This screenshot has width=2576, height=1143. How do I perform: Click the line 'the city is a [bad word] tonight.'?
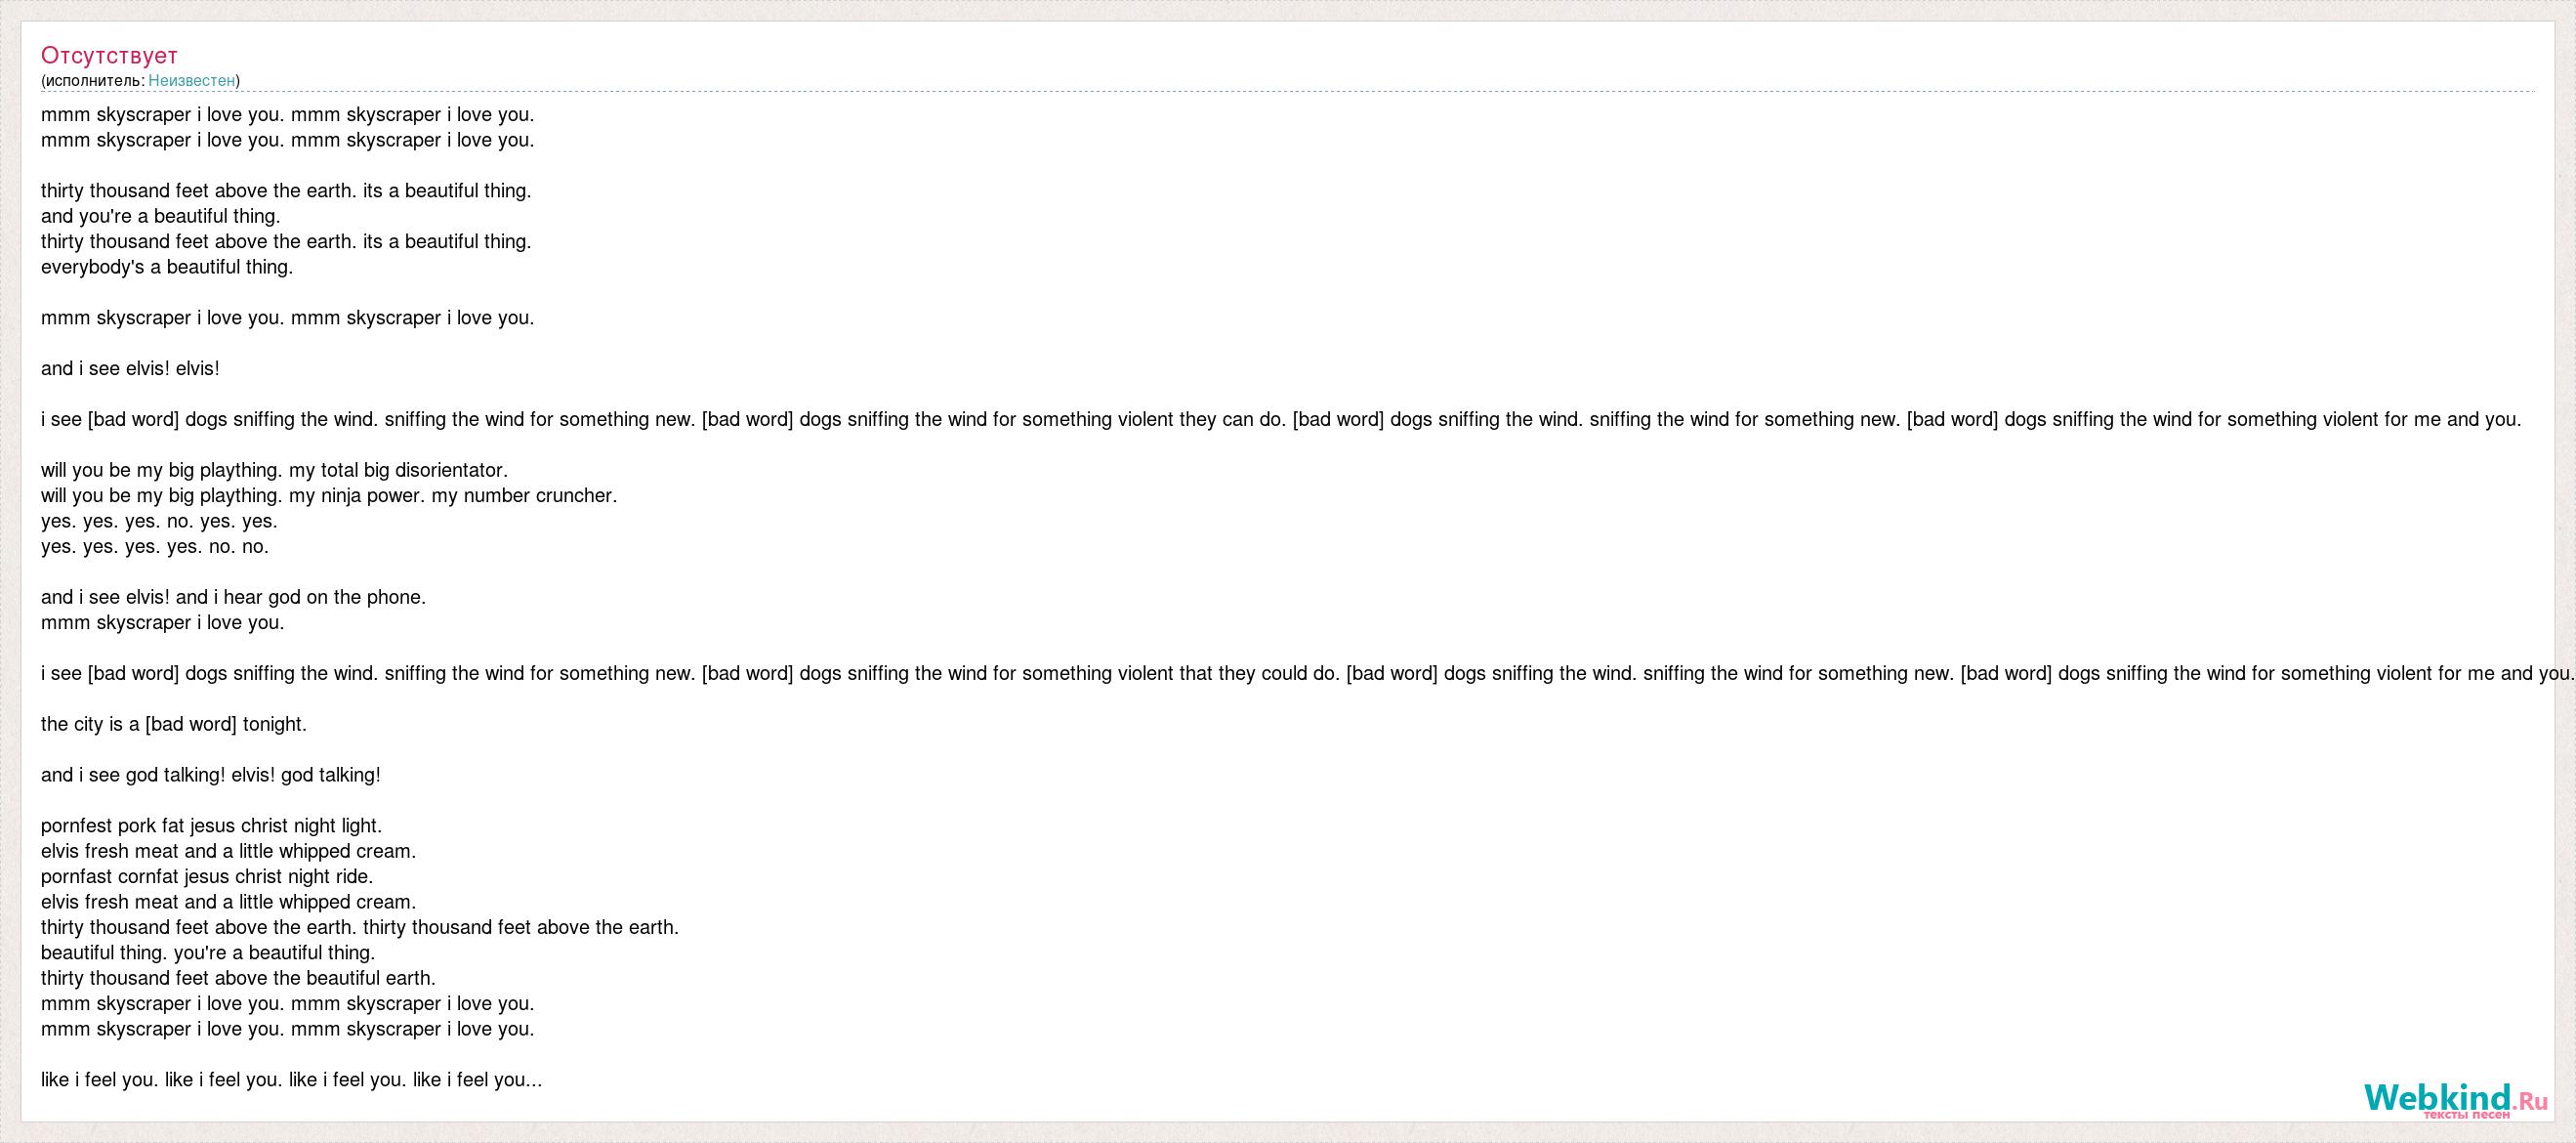point(174,725)
